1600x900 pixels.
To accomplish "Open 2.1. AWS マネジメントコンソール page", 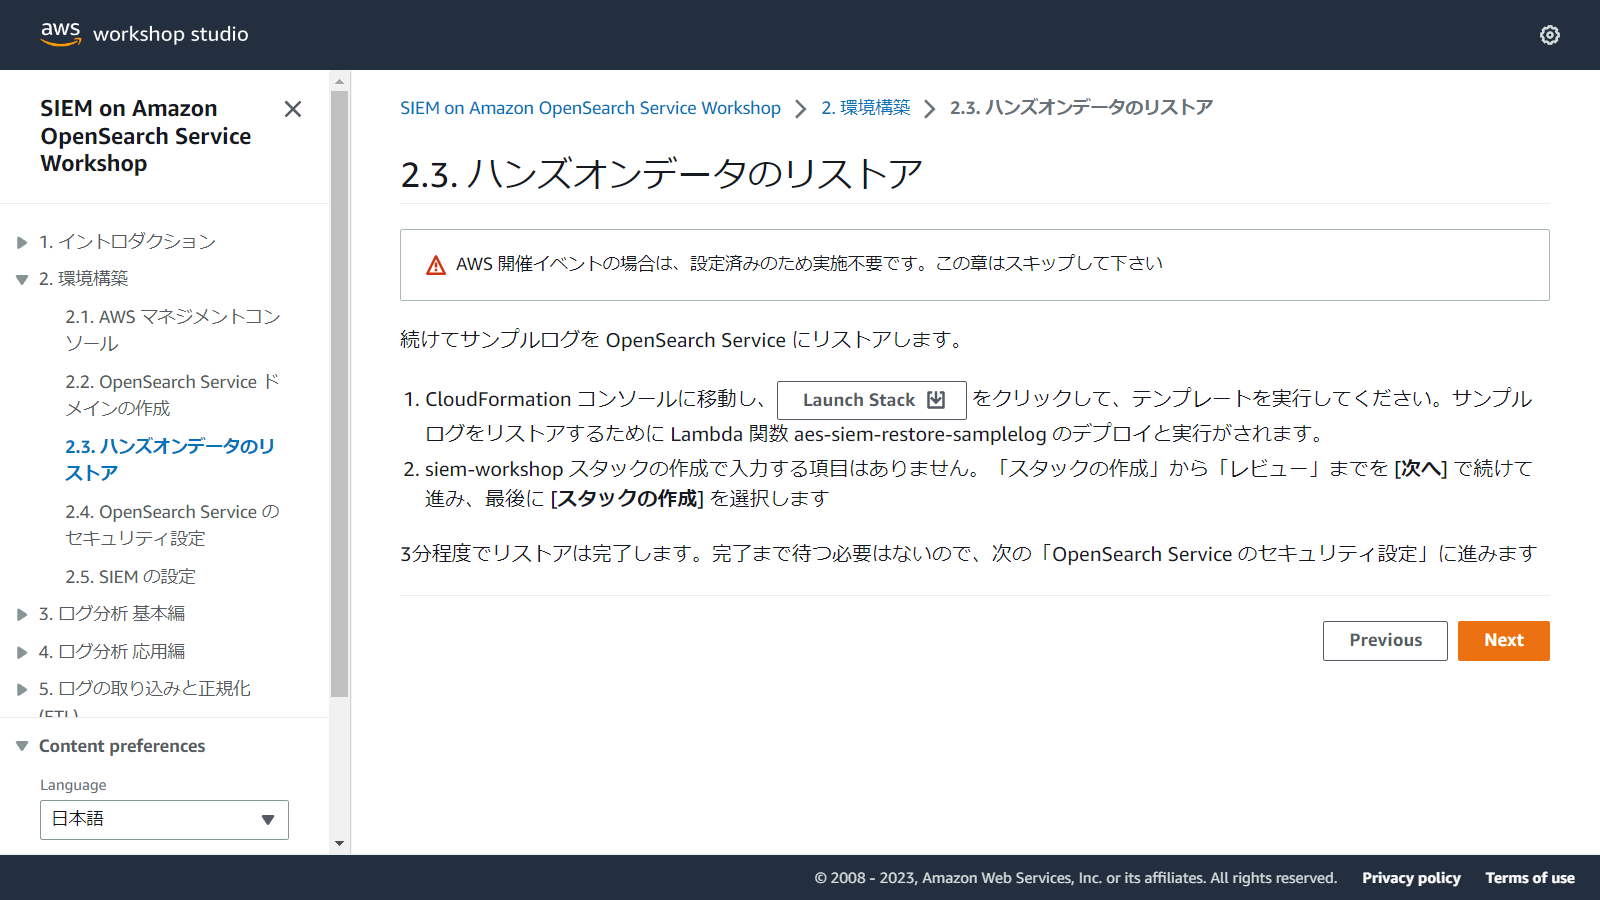I will point(172,330).
